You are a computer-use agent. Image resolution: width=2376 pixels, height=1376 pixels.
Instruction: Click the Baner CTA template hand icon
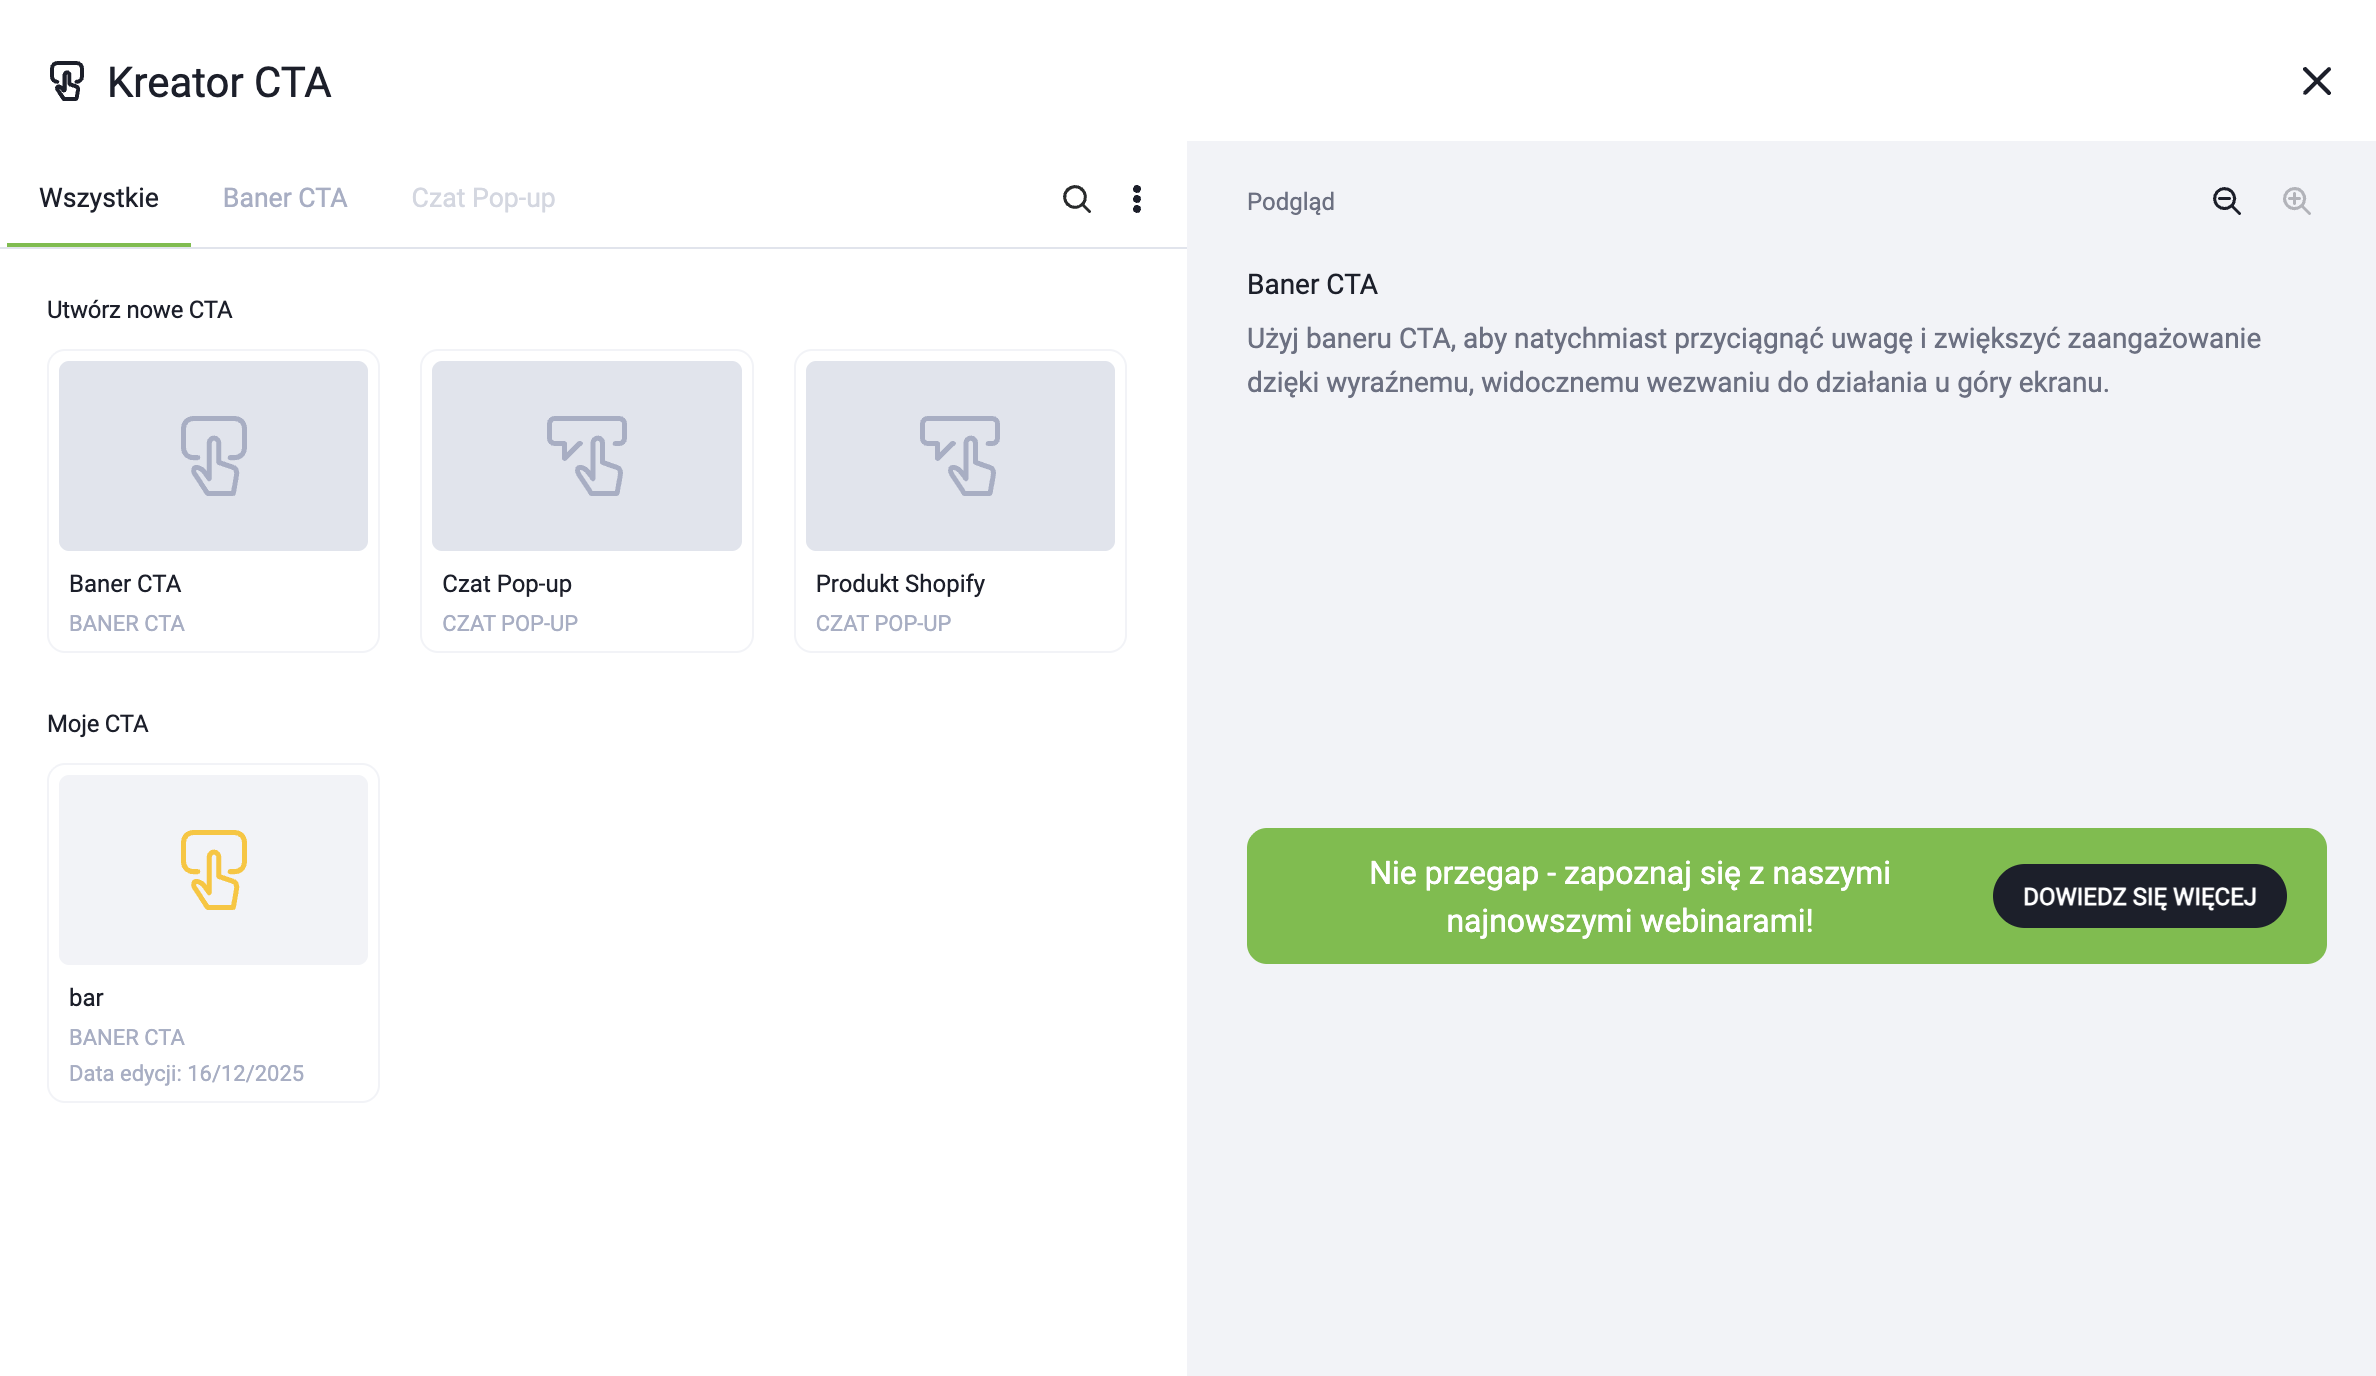[x=213, y=456]
